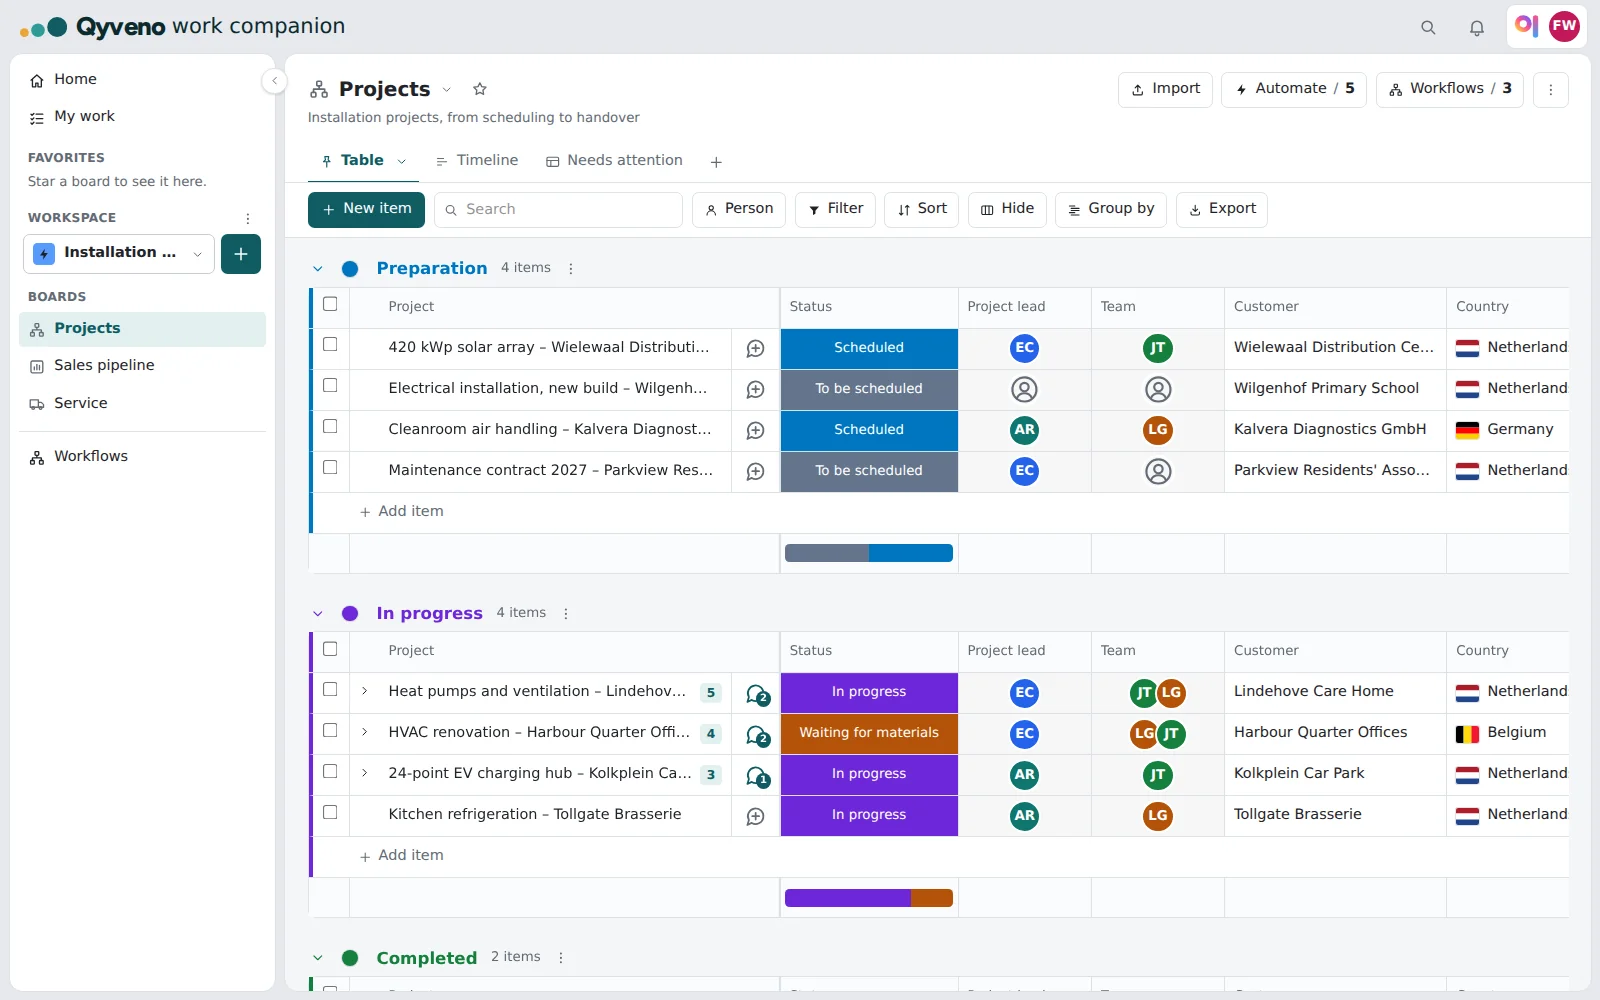Screen dimensions: 1600x1000
Task: Select all items in In progress group
Action: [330, 649]
